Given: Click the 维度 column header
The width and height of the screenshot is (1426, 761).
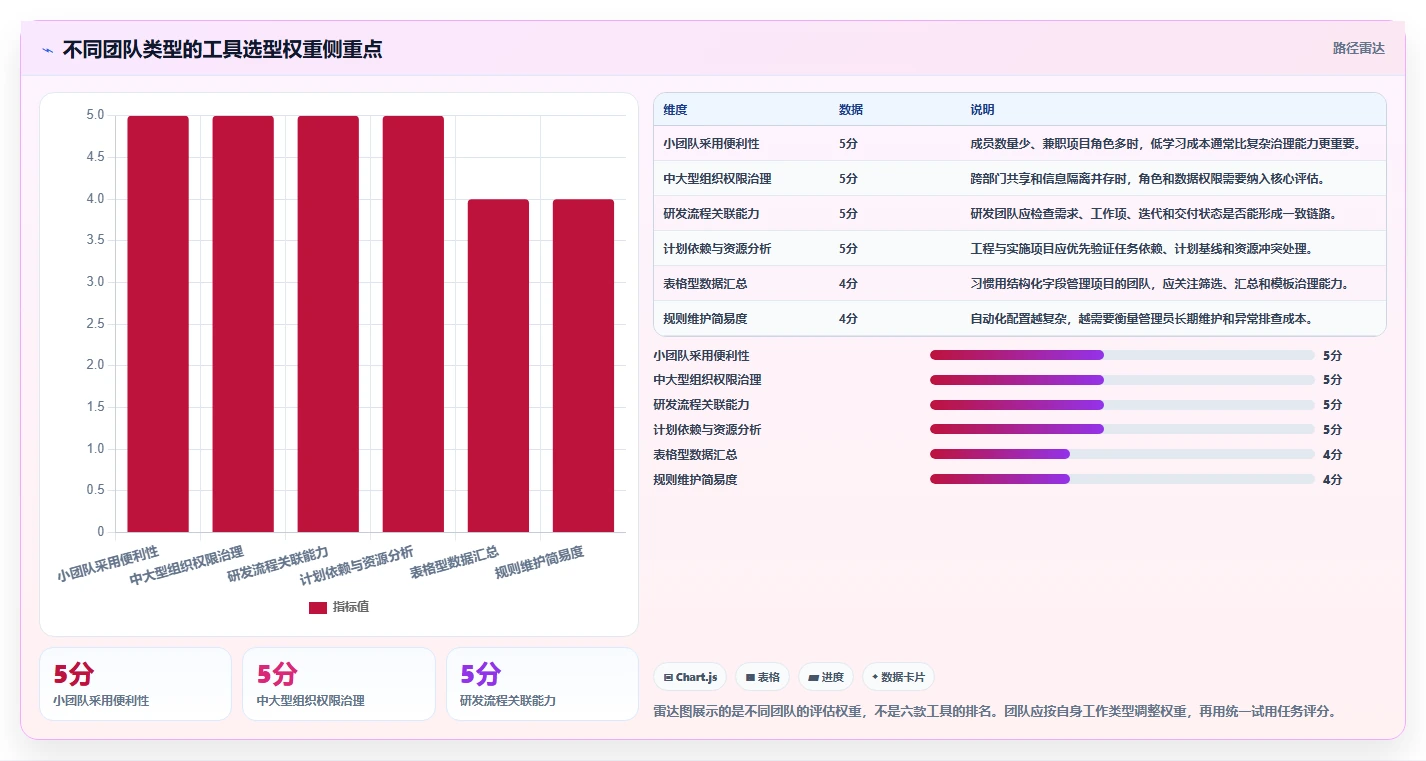Looking at the screenshot, I should pyautogui.click(x=675, y=109).
